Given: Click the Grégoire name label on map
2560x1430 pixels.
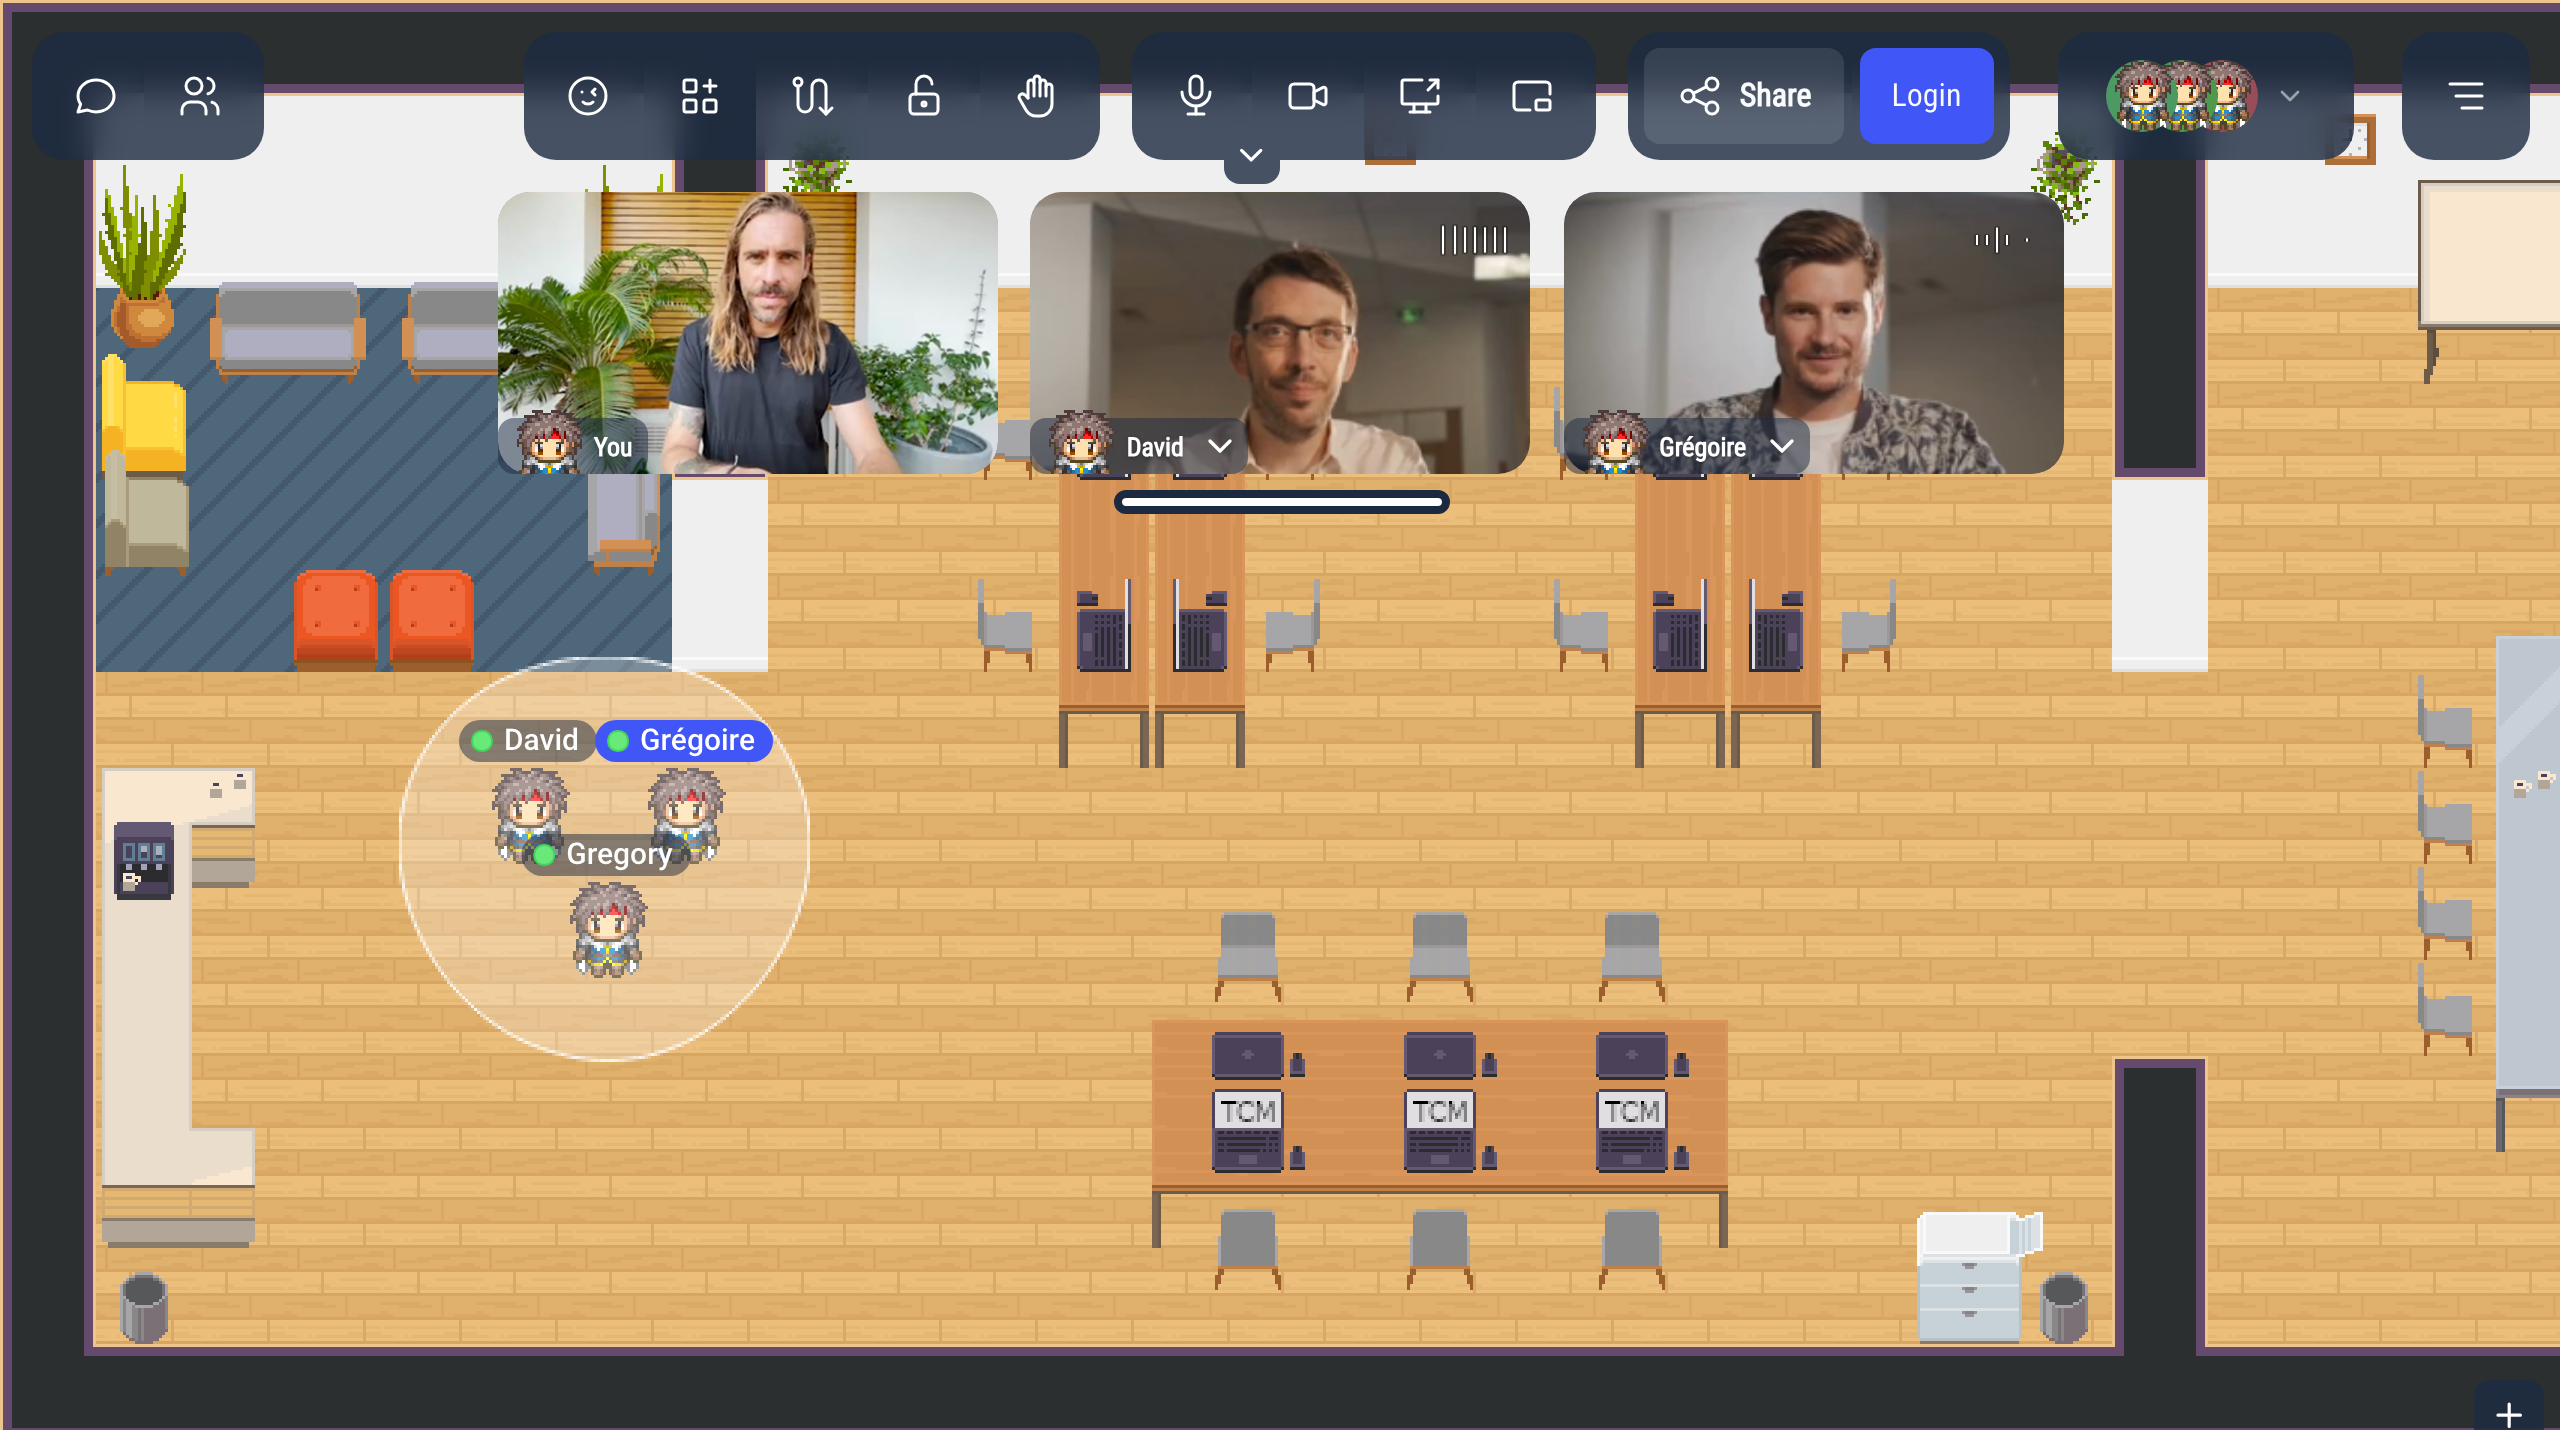Looking at the screenshot, I should pos(684,740).
